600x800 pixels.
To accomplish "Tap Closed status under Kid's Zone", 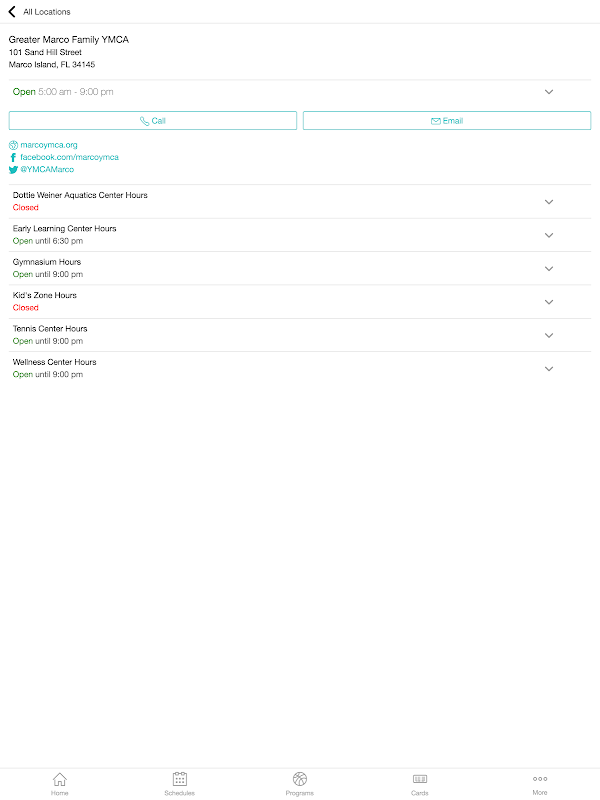I will coord(26,308).
